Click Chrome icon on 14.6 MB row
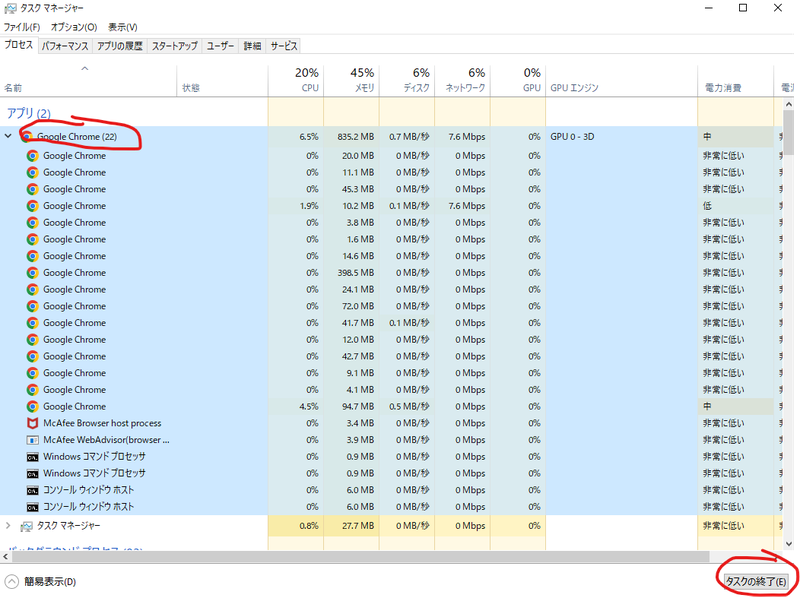The image size is (800, 598). click(x=33, y=256)
